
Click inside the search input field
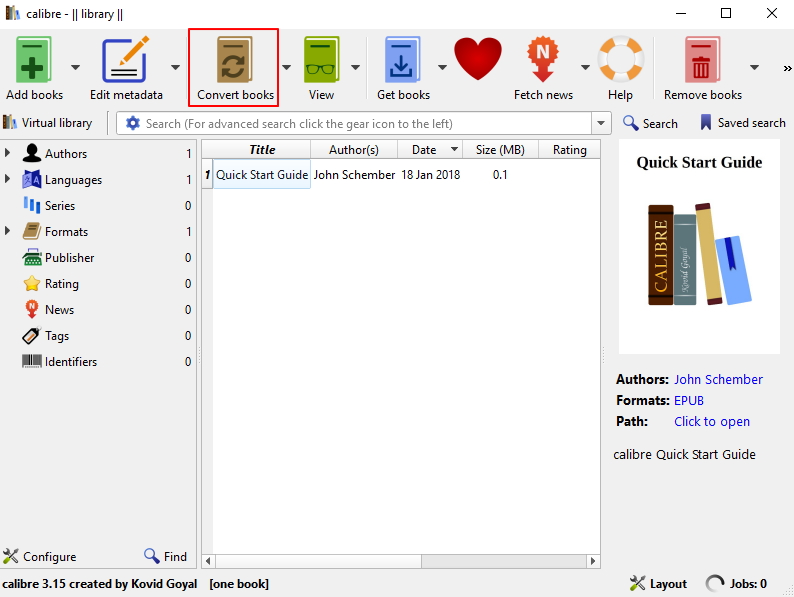[x=367, y=124]
